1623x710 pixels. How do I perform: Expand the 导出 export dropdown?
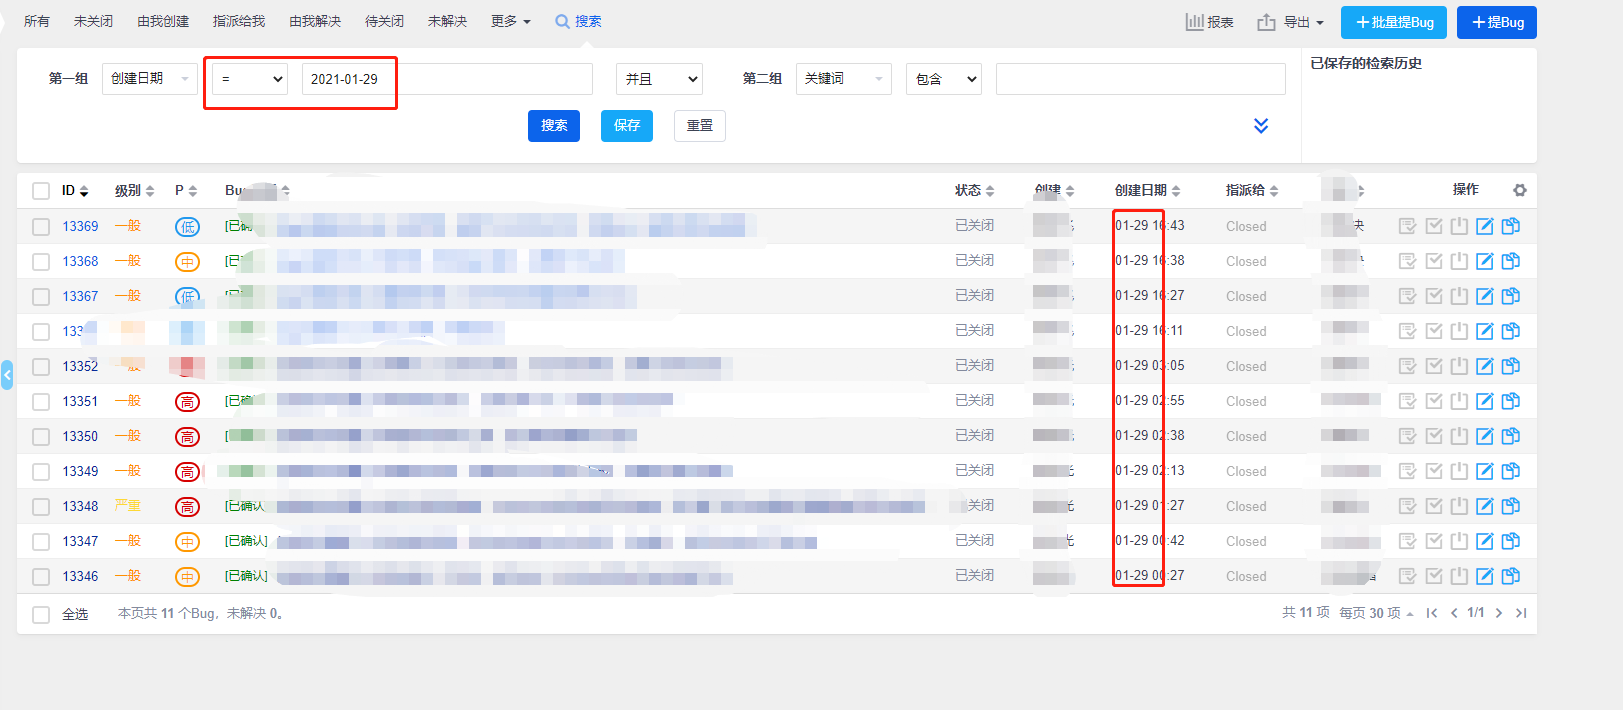[1291, 22]
